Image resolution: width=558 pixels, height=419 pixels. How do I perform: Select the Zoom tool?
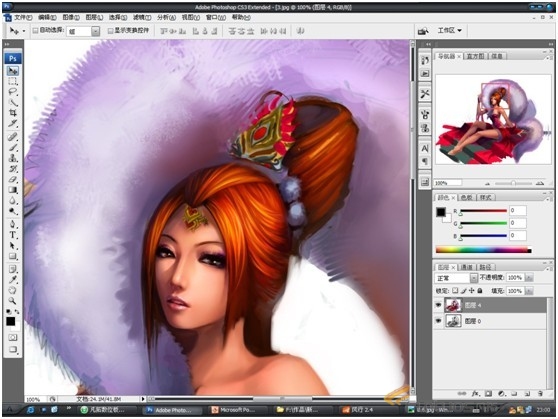coord(13,301)
